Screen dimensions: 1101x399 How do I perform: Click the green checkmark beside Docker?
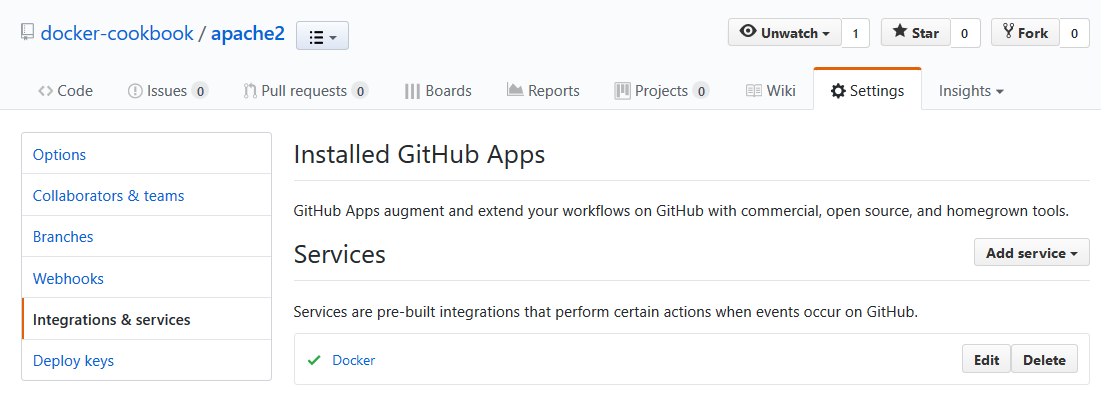click(x=314, y=360)
